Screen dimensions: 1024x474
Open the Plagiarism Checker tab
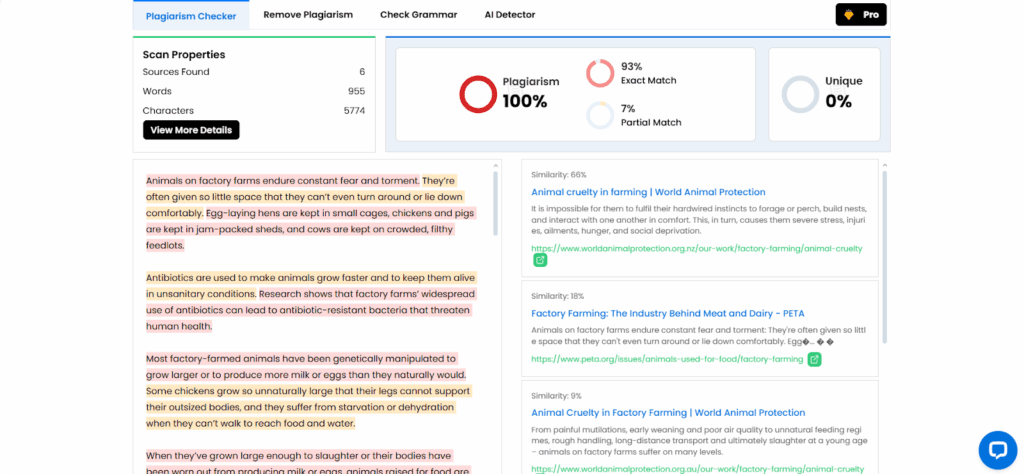191,16
